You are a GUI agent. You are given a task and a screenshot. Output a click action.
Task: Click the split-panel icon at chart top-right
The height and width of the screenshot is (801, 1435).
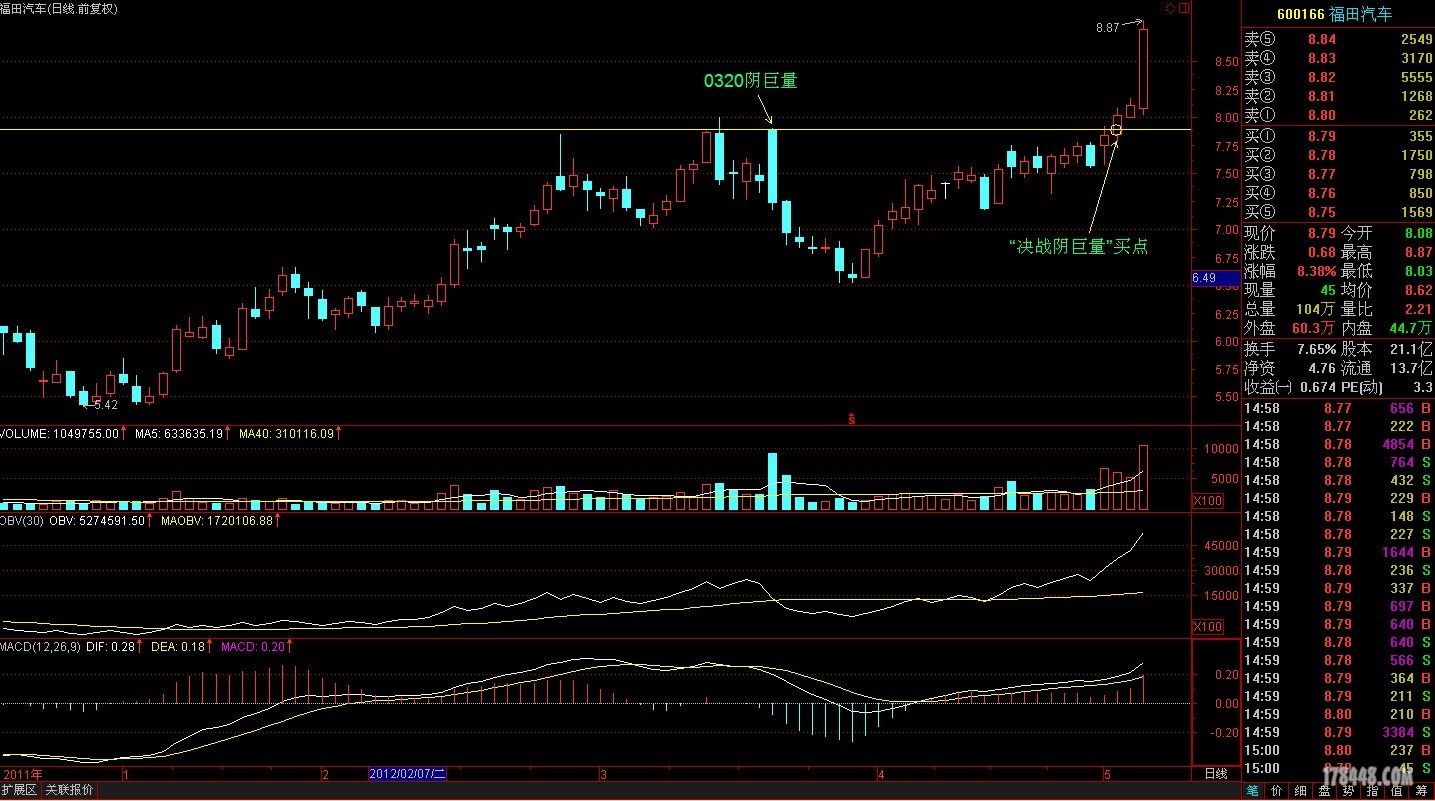pos(1185,8)
